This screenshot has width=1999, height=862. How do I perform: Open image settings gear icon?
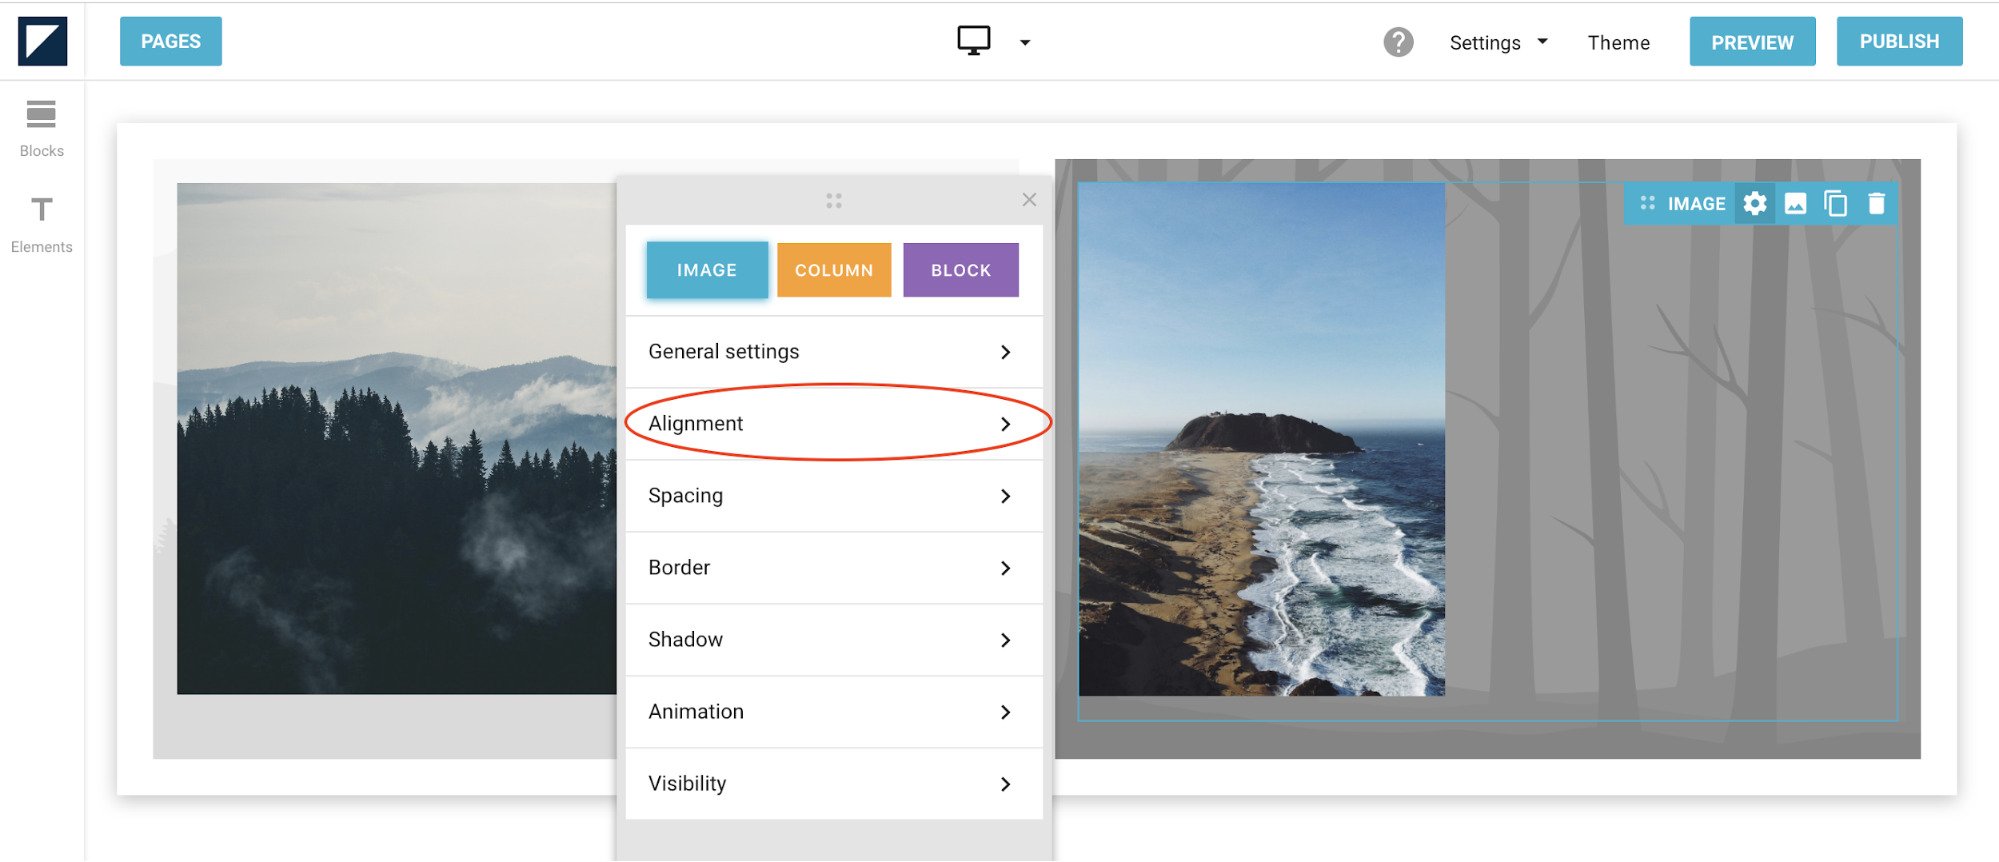tap(1754, 204)
